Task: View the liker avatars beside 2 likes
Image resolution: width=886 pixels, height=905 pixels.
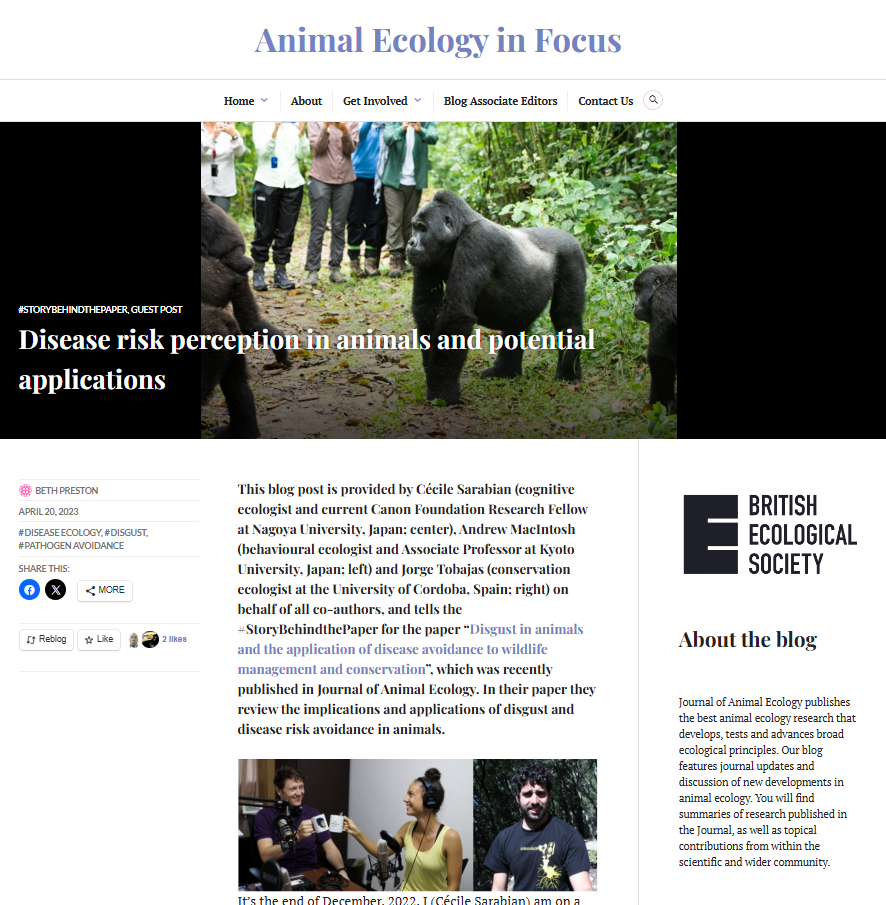Action: click(143, 640)
